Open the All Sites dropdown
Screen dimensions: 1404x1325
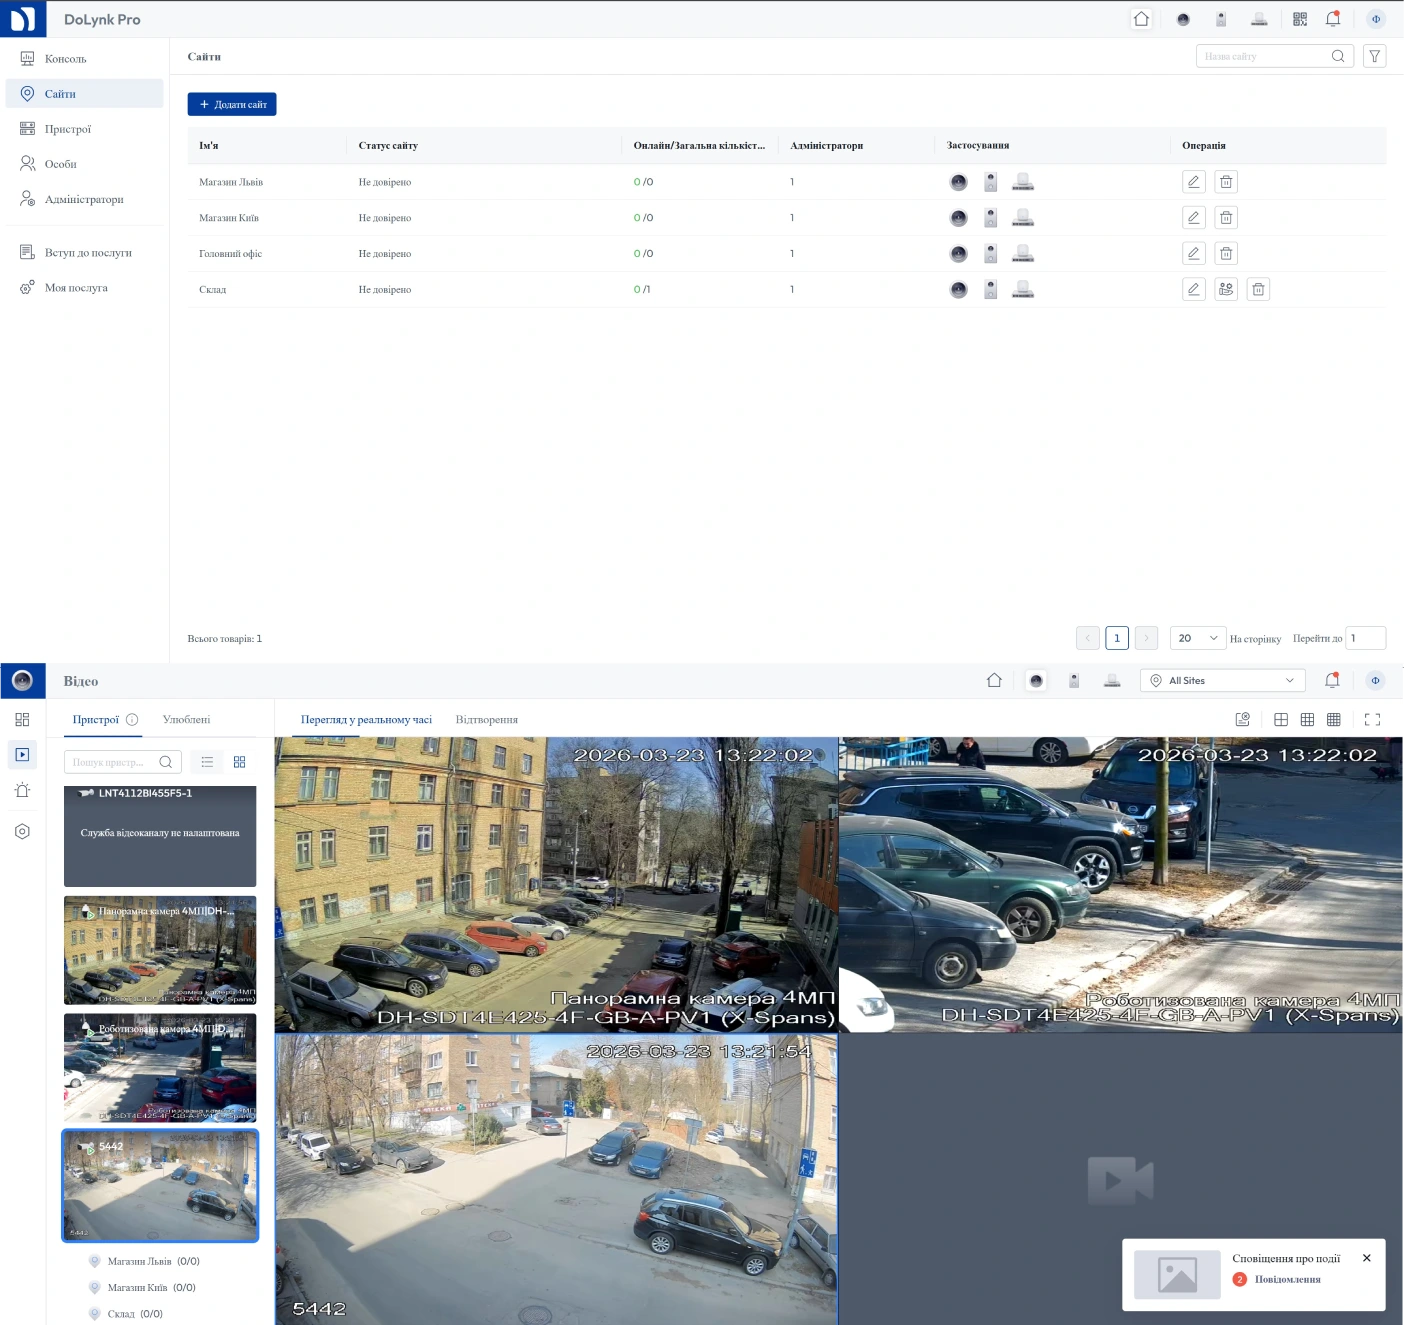point(1222,680)
